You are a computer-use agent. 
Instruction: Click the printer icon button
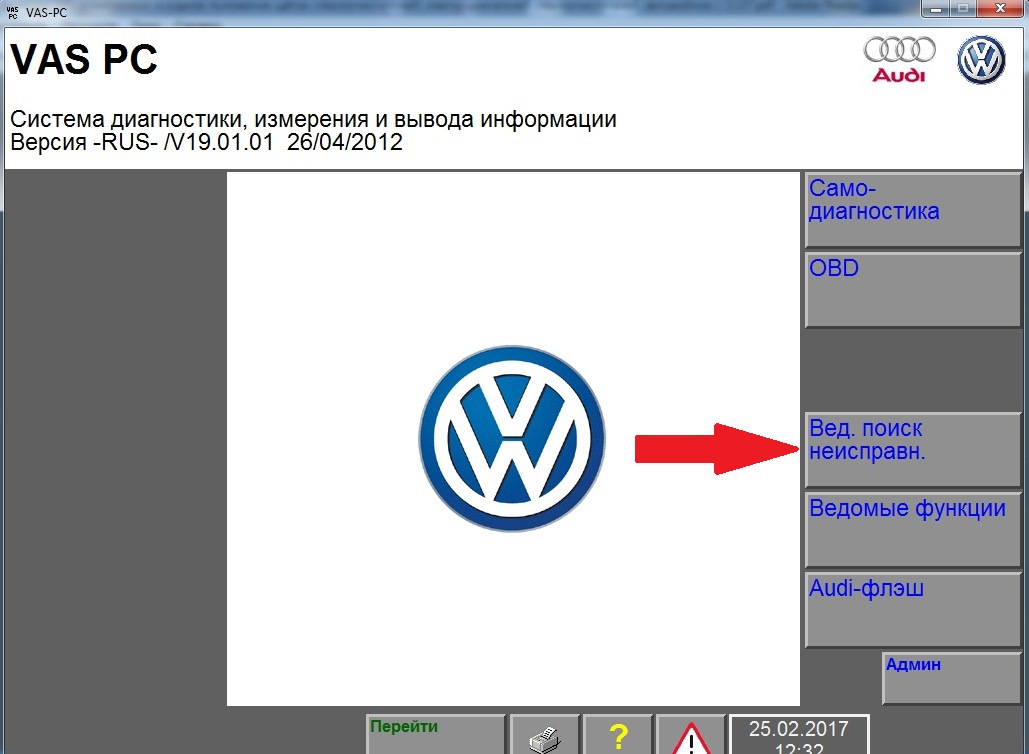[545, 734]
